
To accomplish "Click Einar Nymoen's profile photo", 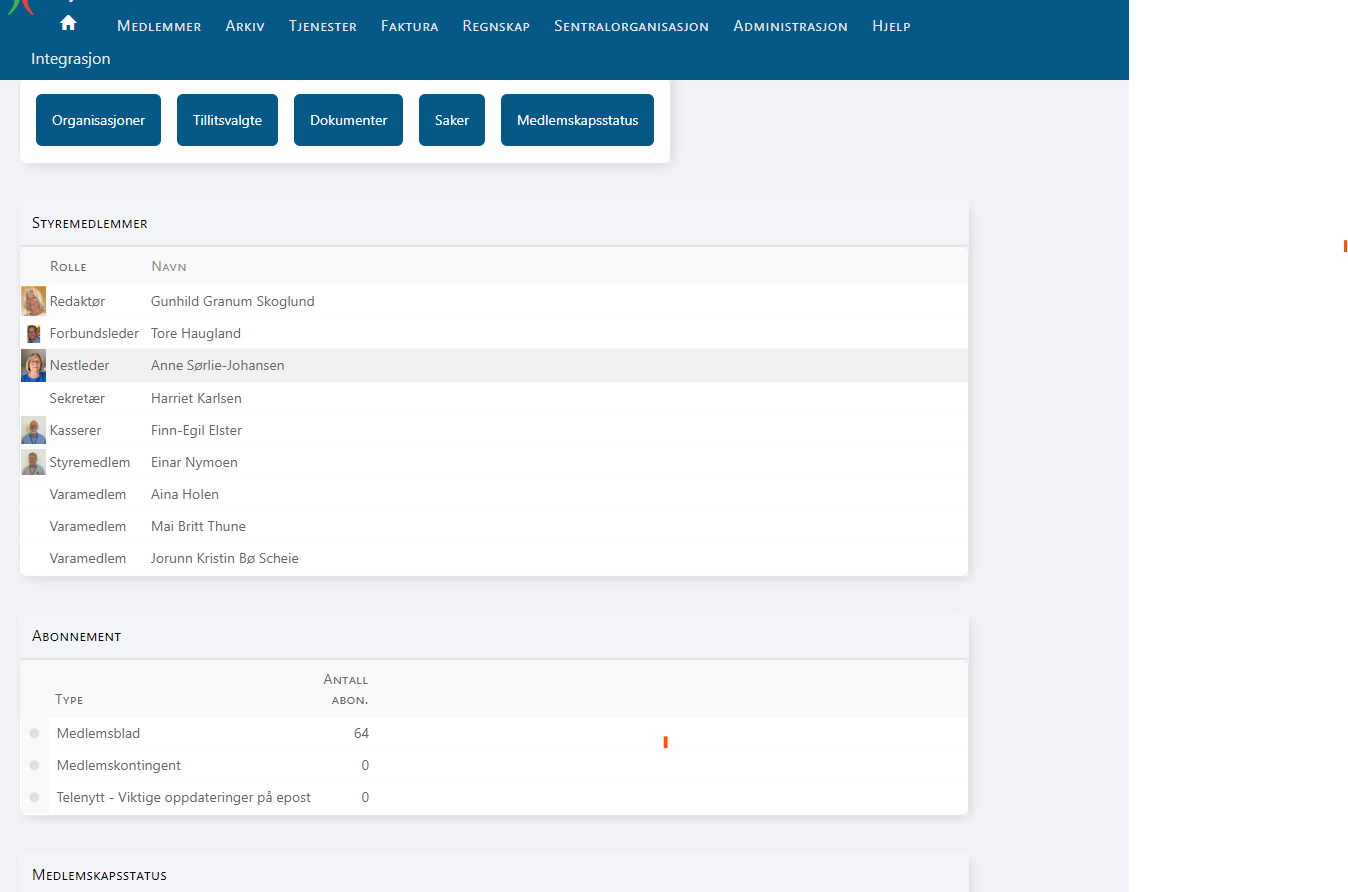I will click(33, 462).
